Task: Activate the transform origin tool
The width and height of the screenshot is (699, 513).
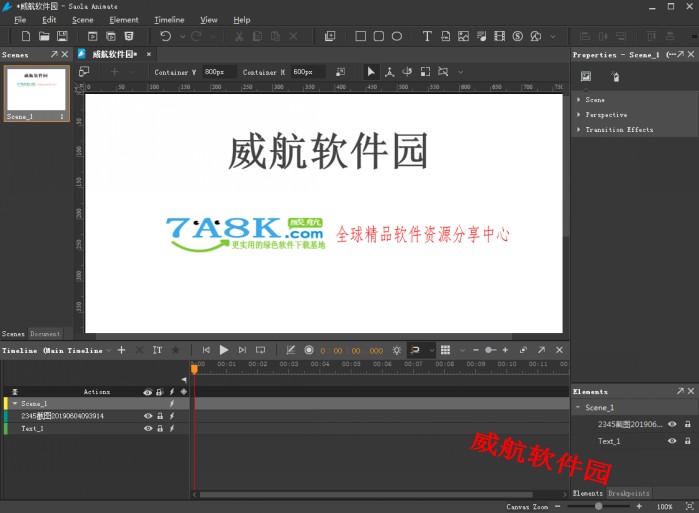Action: pos(389,72)
